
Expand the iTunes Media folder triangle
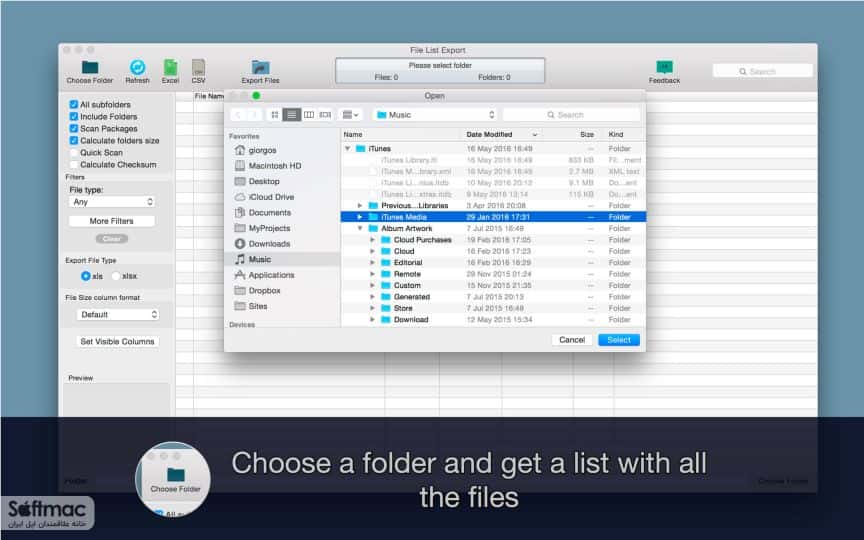360,217
